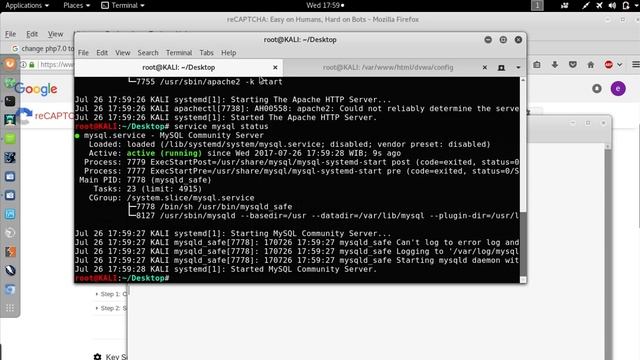This screenshot has width=640, height=360.
Task: Open terminal Terminal menu
Action: [179, 53]
